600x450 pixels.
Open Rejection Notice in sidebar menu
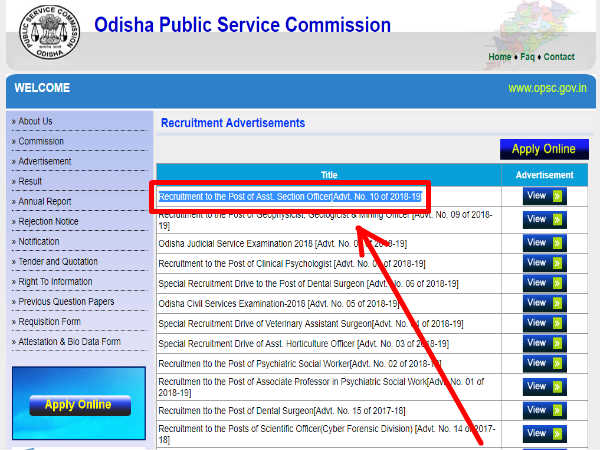click(48, 222)
